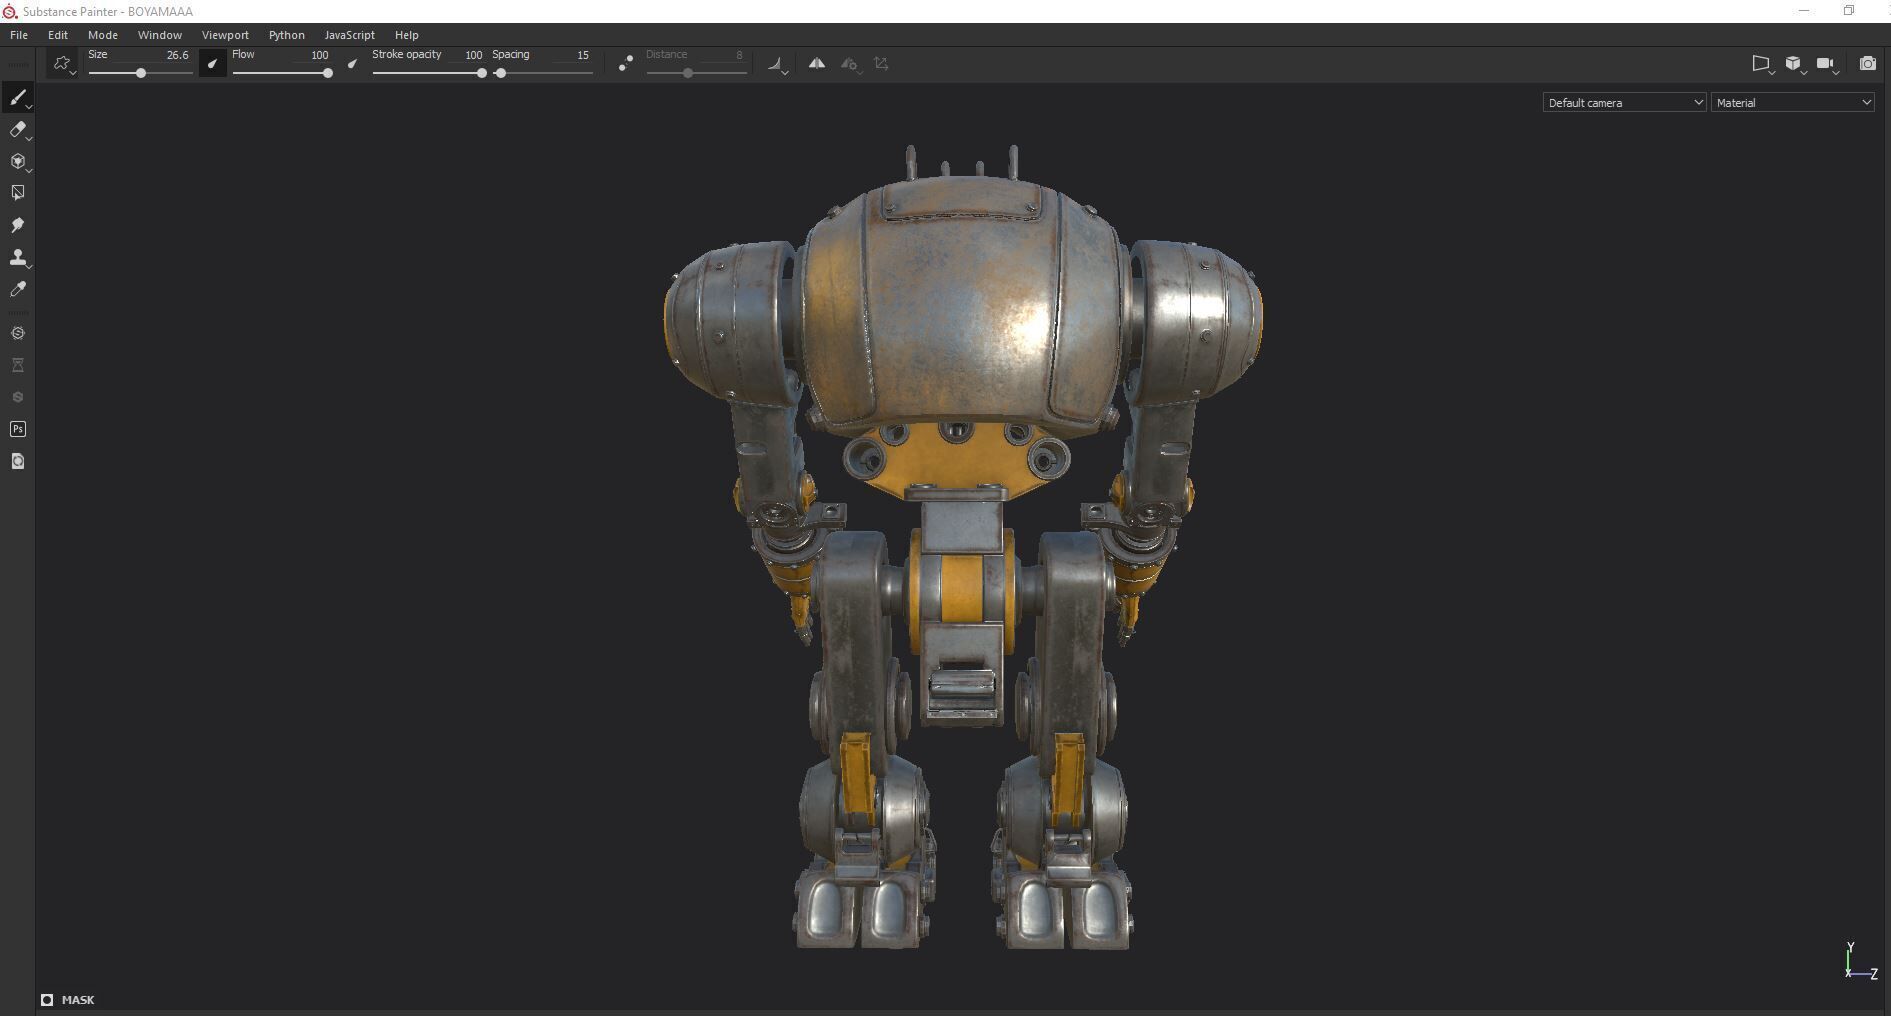Select the Eraser tool
The height and width of the screenshot is (1016, 1891).
(17, 129)
